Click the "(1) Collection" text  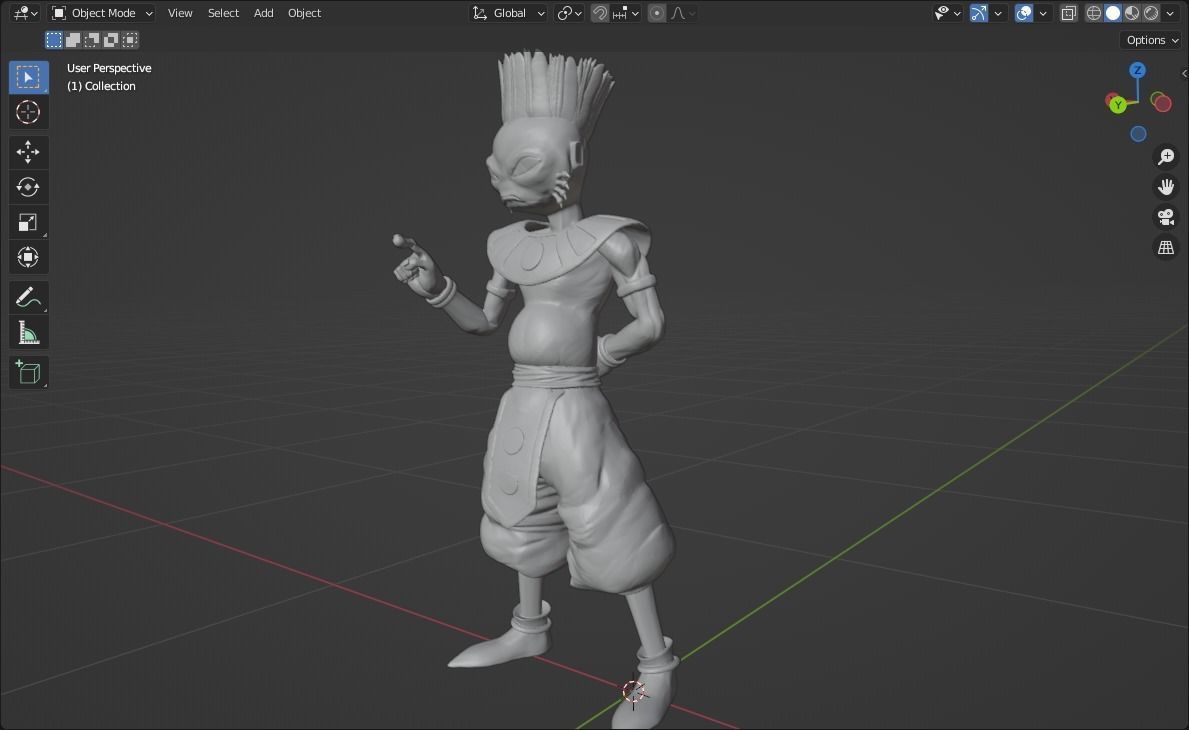[101, 86]
